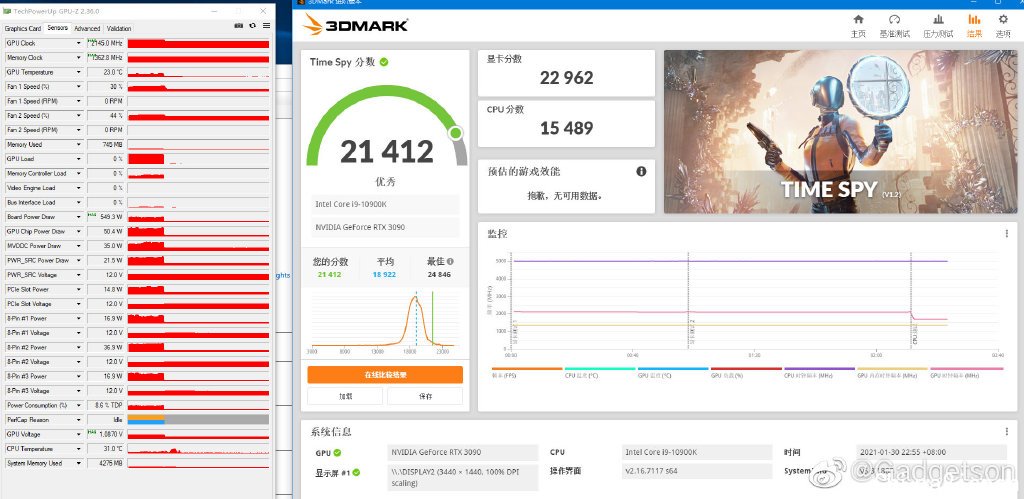
Task: Click Intel Core i9-10900K under score gauge
Action: (x=385, y=204)
